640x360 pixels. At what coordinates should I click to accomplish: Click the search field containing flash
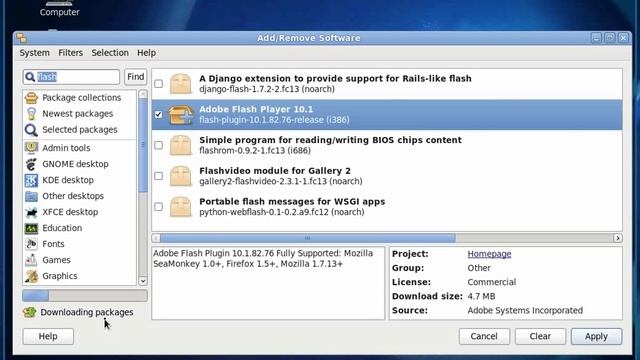[71, 77]
